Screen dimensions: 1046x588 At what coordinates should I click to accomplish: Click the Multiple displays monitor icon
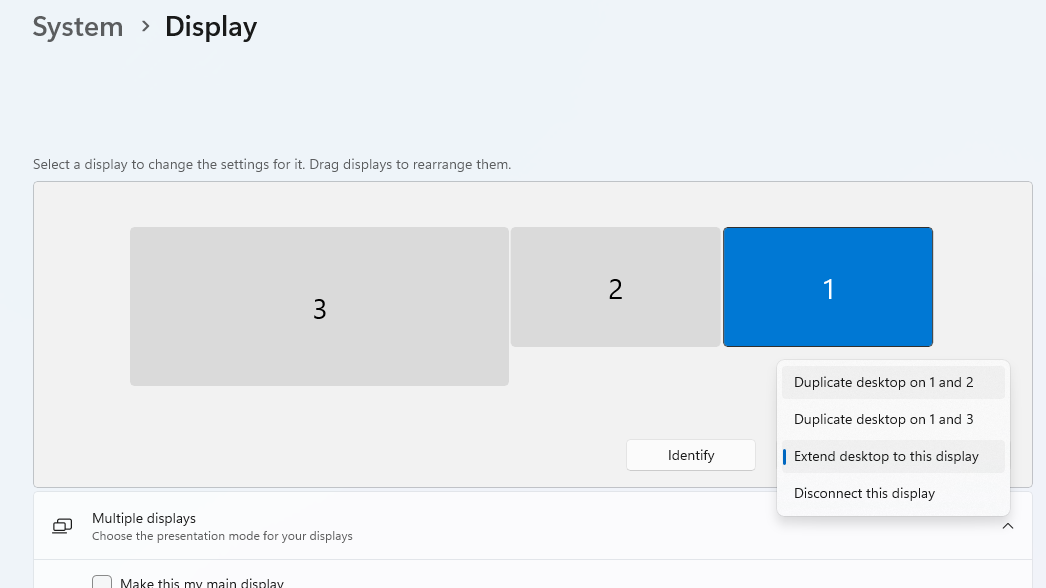(x=63, y=526)
